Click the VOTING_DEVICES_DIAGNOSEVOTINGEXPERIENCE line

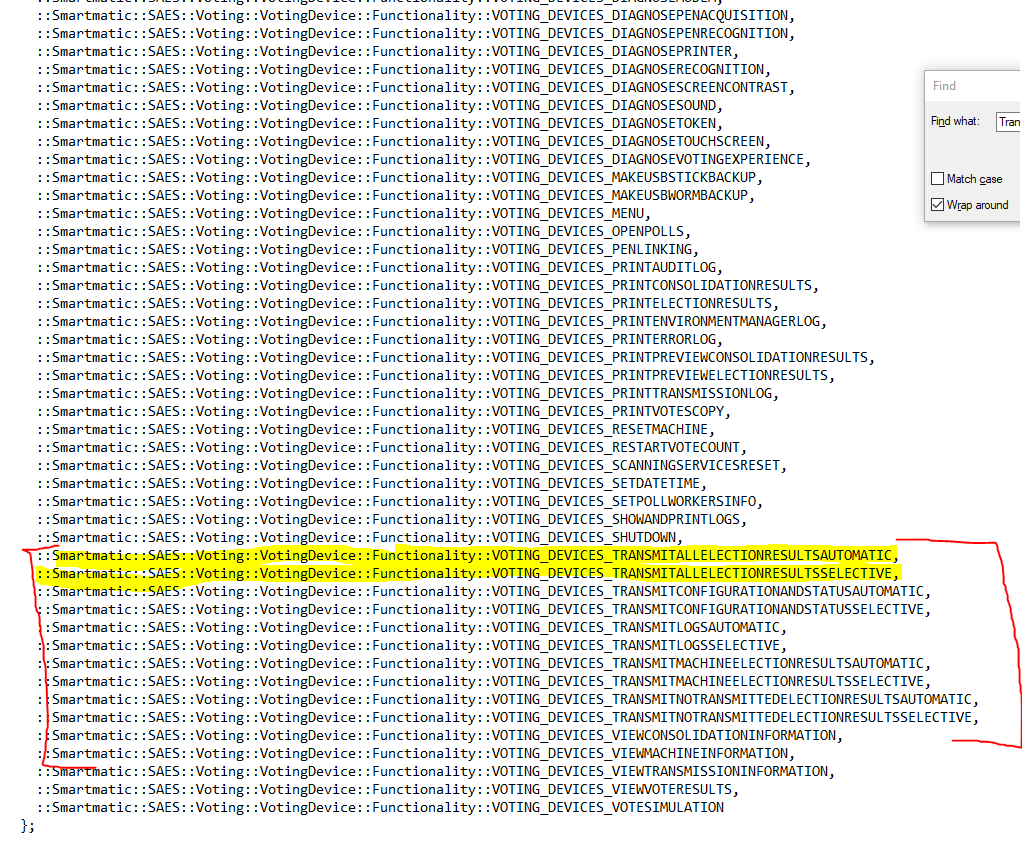point(423,160)
